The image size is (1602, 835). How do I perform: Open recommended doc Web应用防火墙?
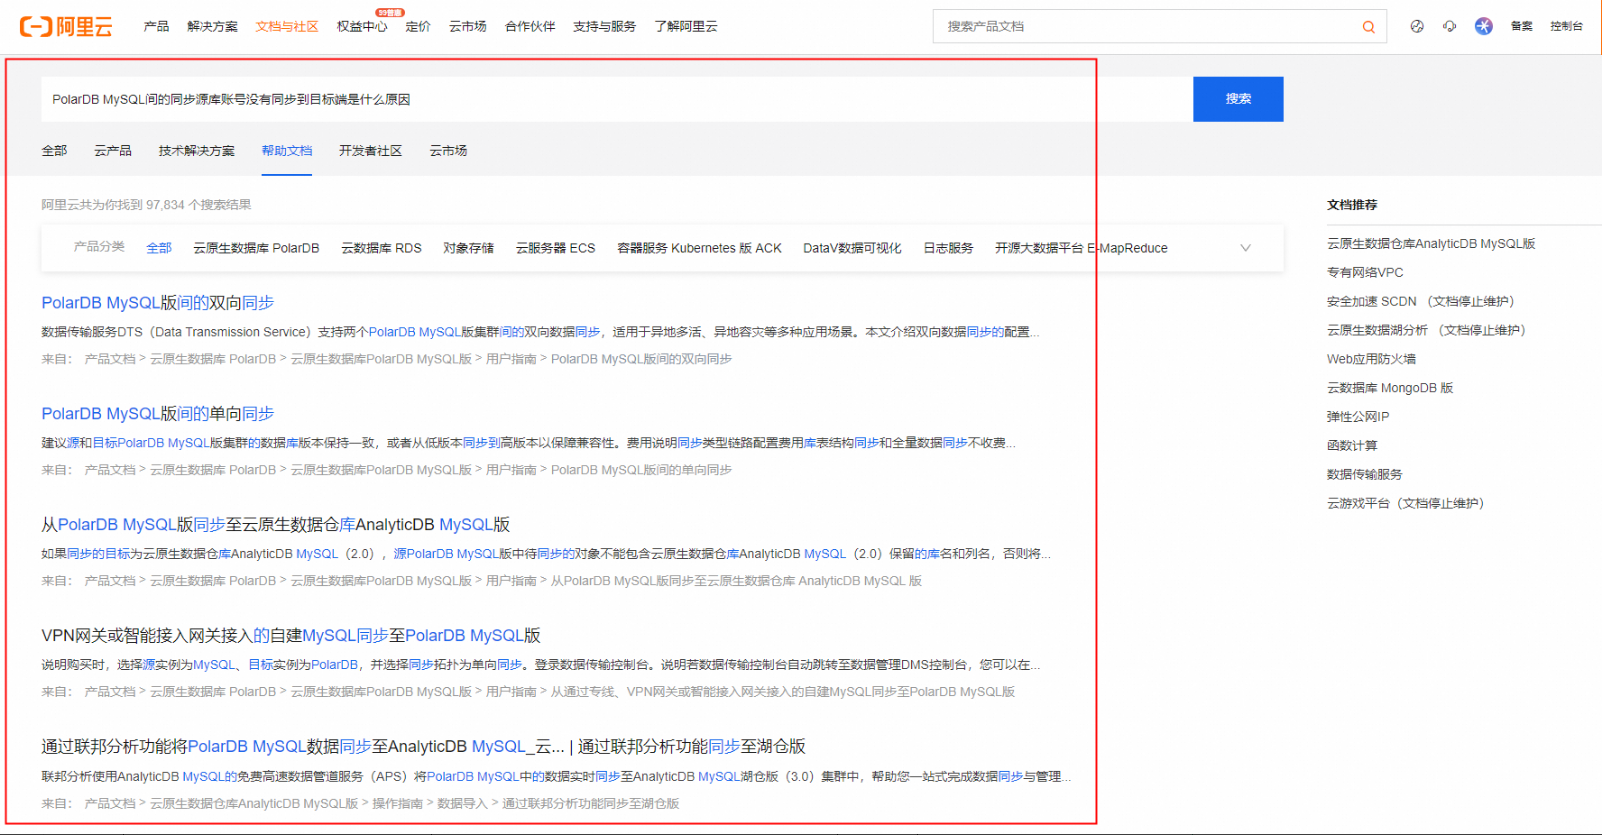tap(1371, 360)
